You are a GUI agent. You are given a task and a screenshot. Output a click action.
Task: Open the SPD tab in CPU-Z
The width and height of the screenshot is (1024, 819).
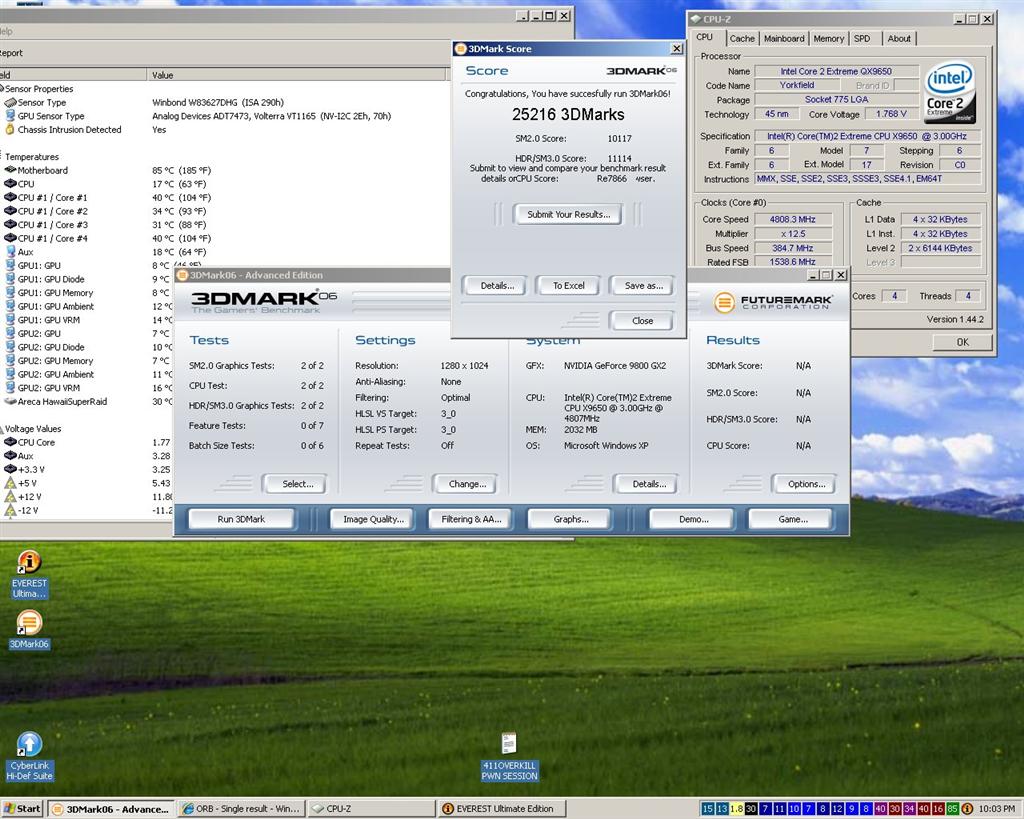(x=862, y=39)
